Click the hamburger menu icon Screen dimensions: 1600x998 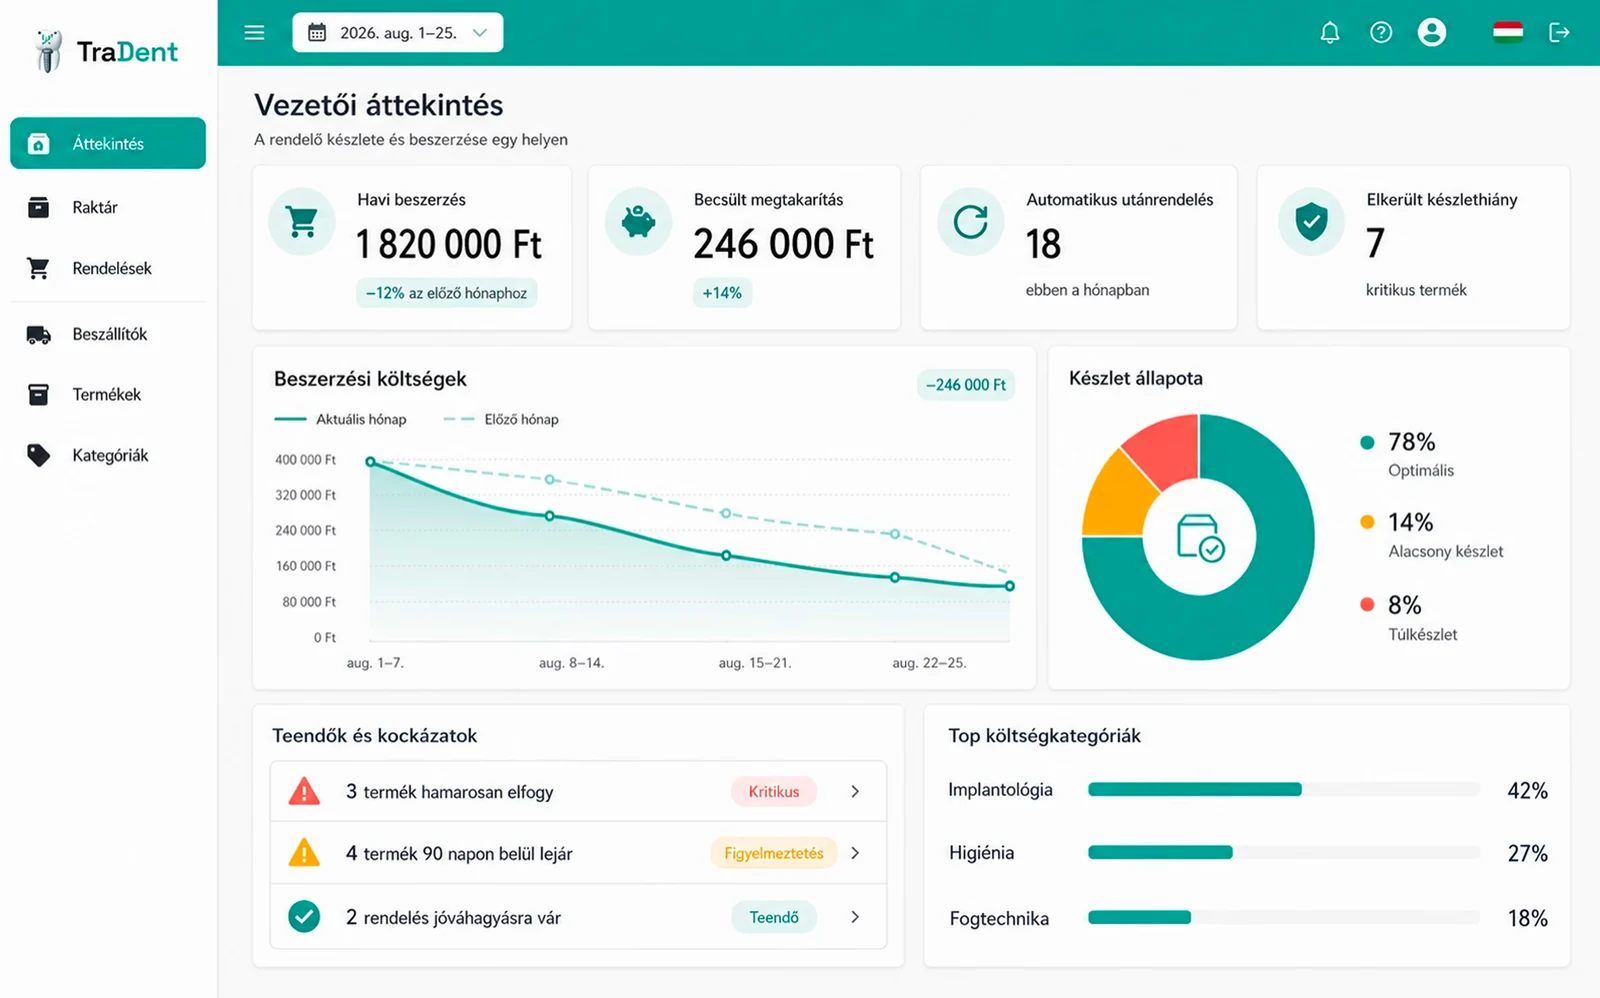(254, 33)
